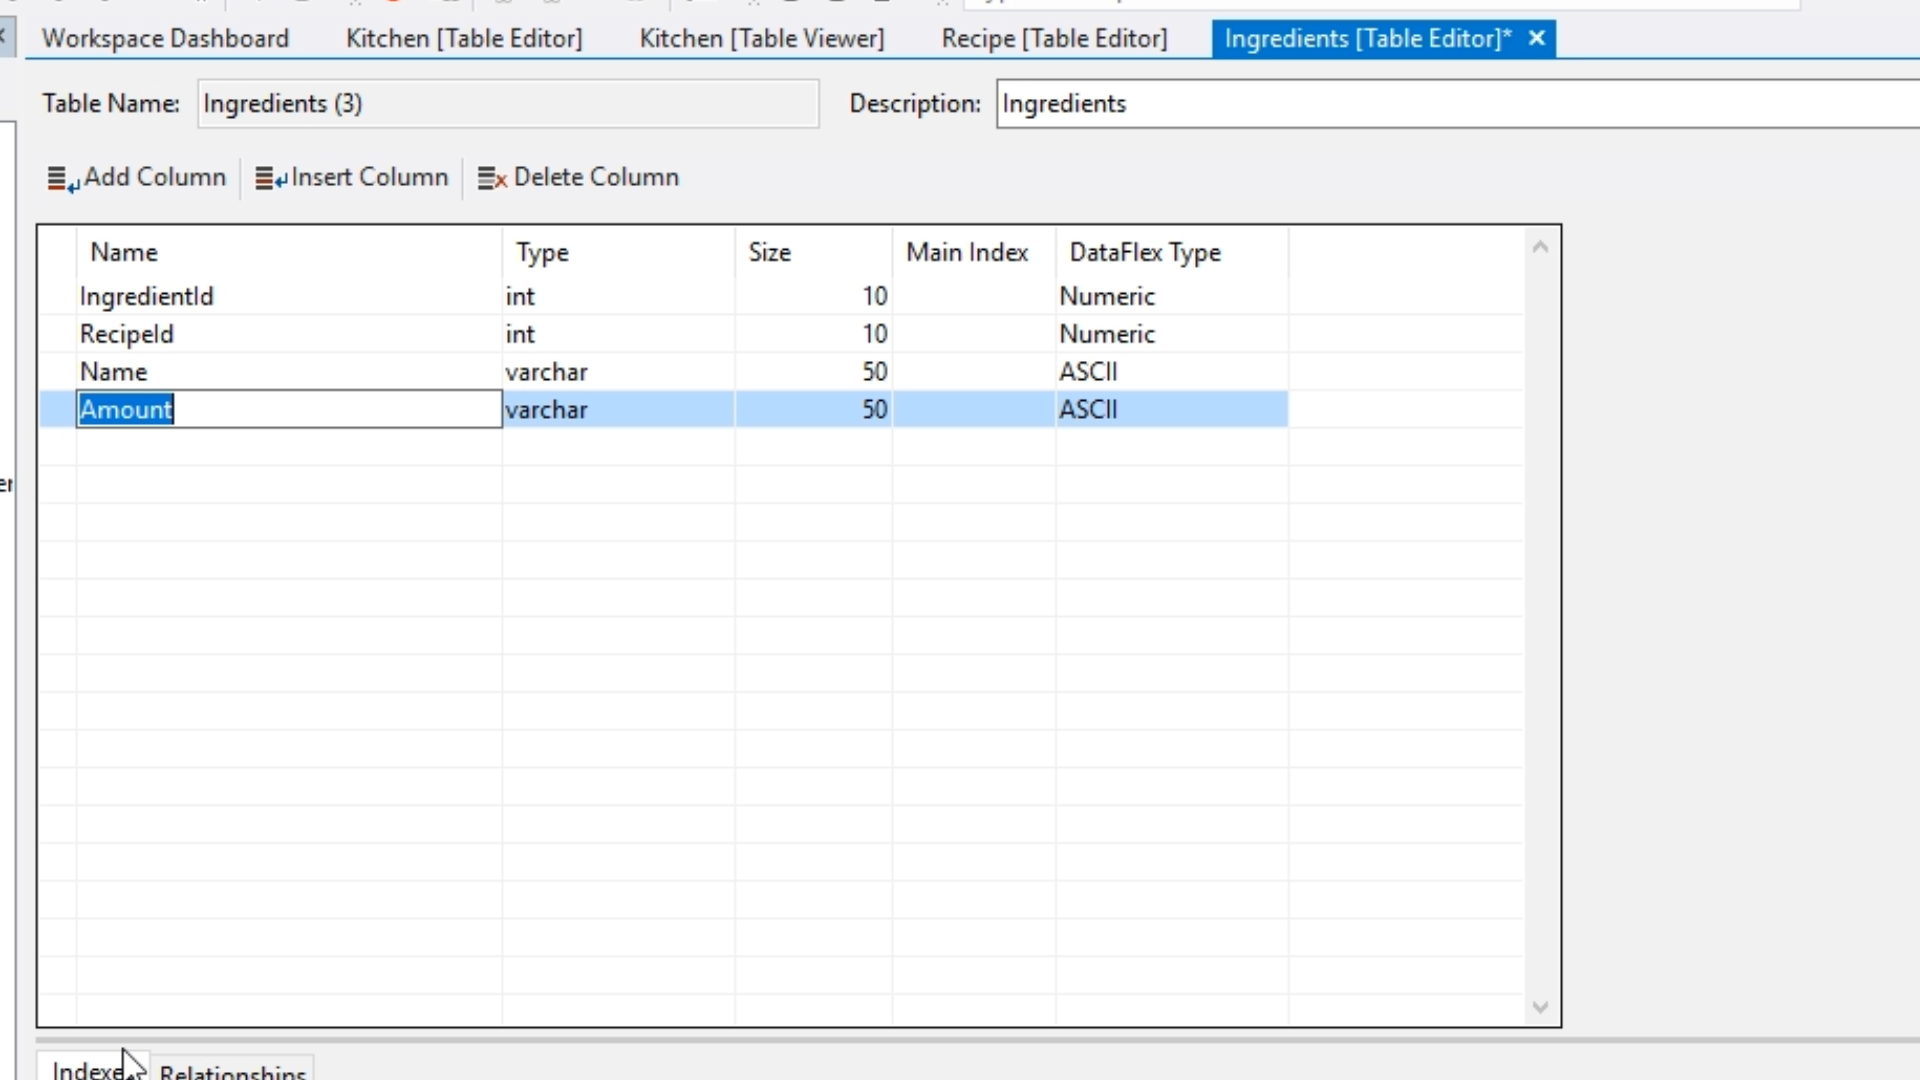This screenshot has height=1080, width=1920.
Task: Switch to Workspace Dashboard tab
Action: [x=165, y=39]
